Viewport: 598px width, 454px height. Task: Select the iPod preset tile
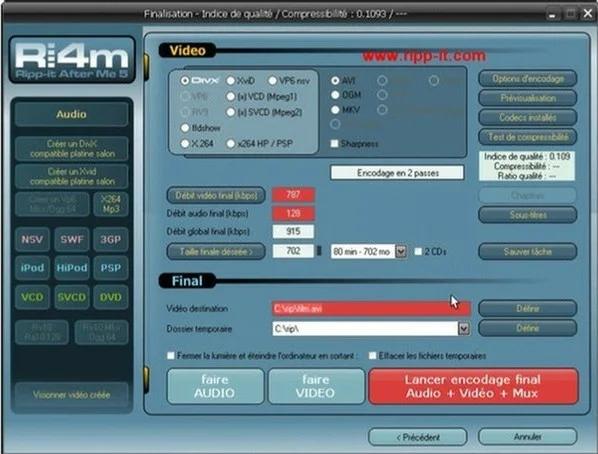click(x=32, y=268)
